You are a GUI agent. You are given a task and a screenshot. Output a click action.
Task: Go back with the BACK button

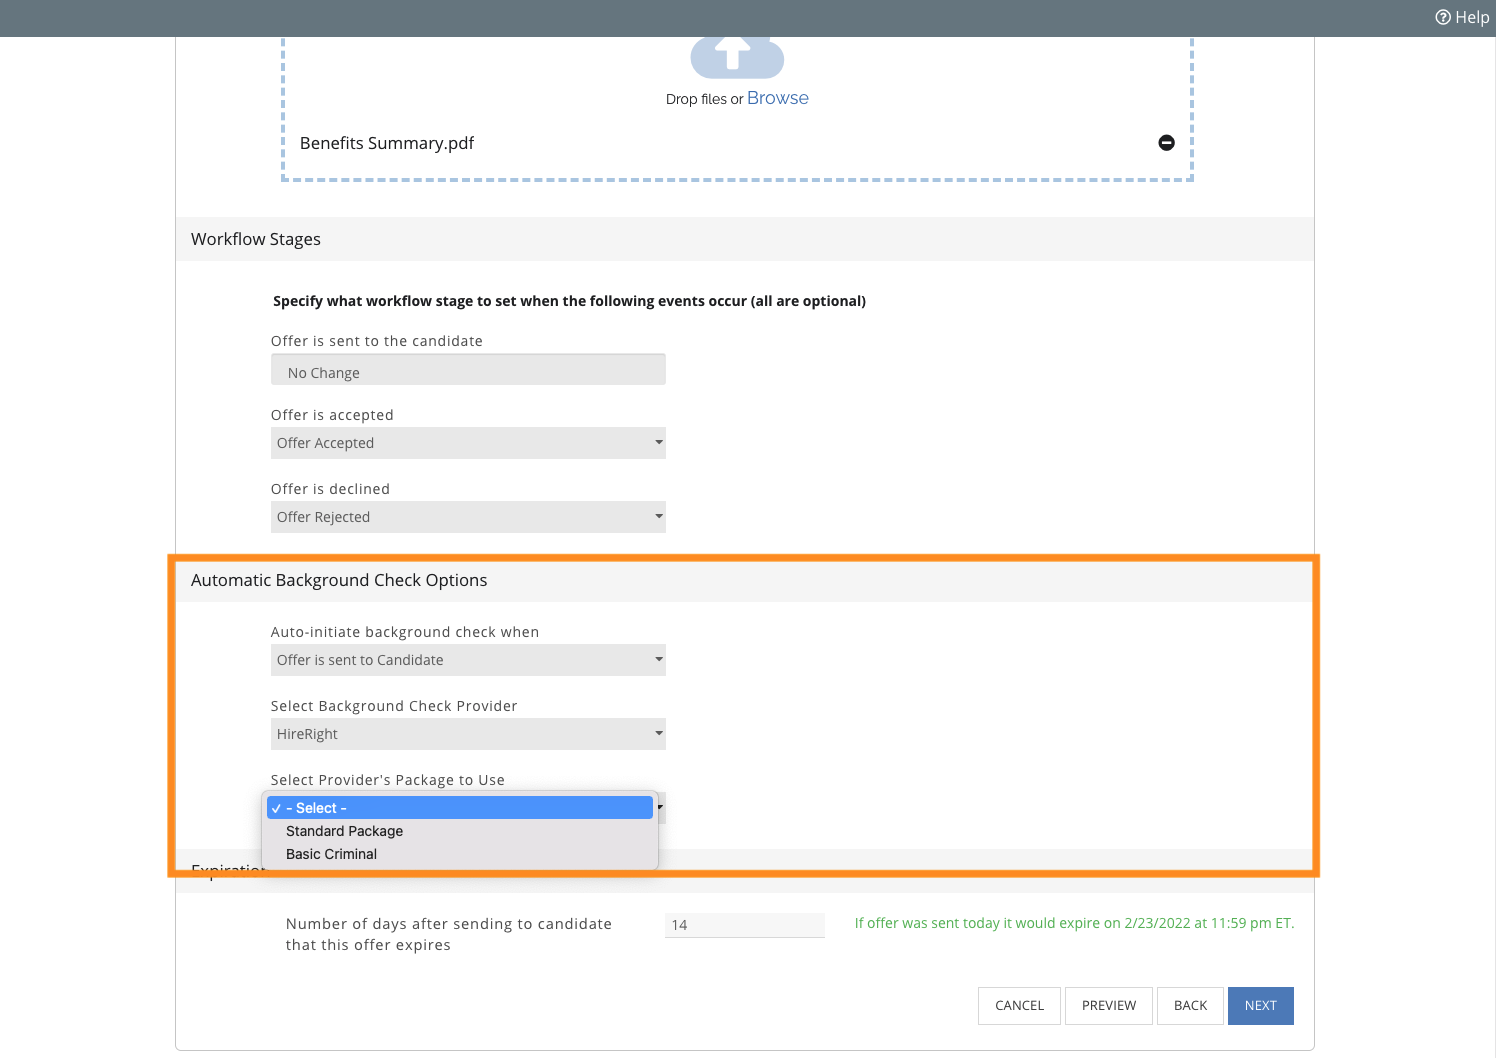tap(1190, 1006)
